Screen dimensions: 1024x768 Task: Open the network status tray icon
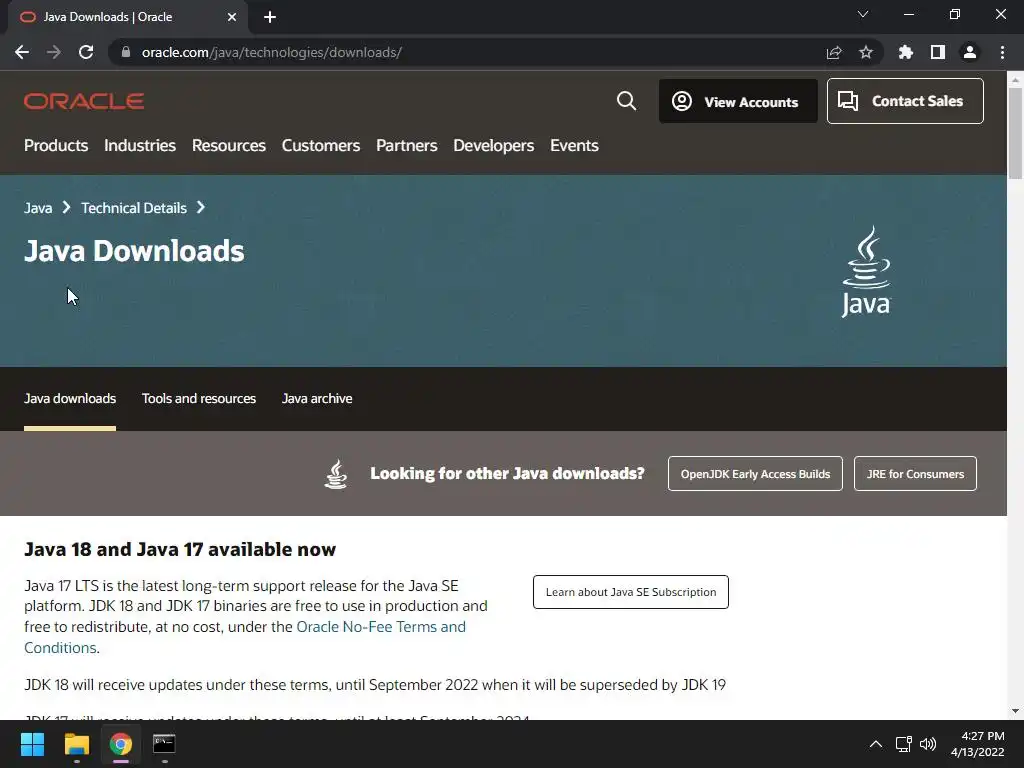[x=903, y=744]
